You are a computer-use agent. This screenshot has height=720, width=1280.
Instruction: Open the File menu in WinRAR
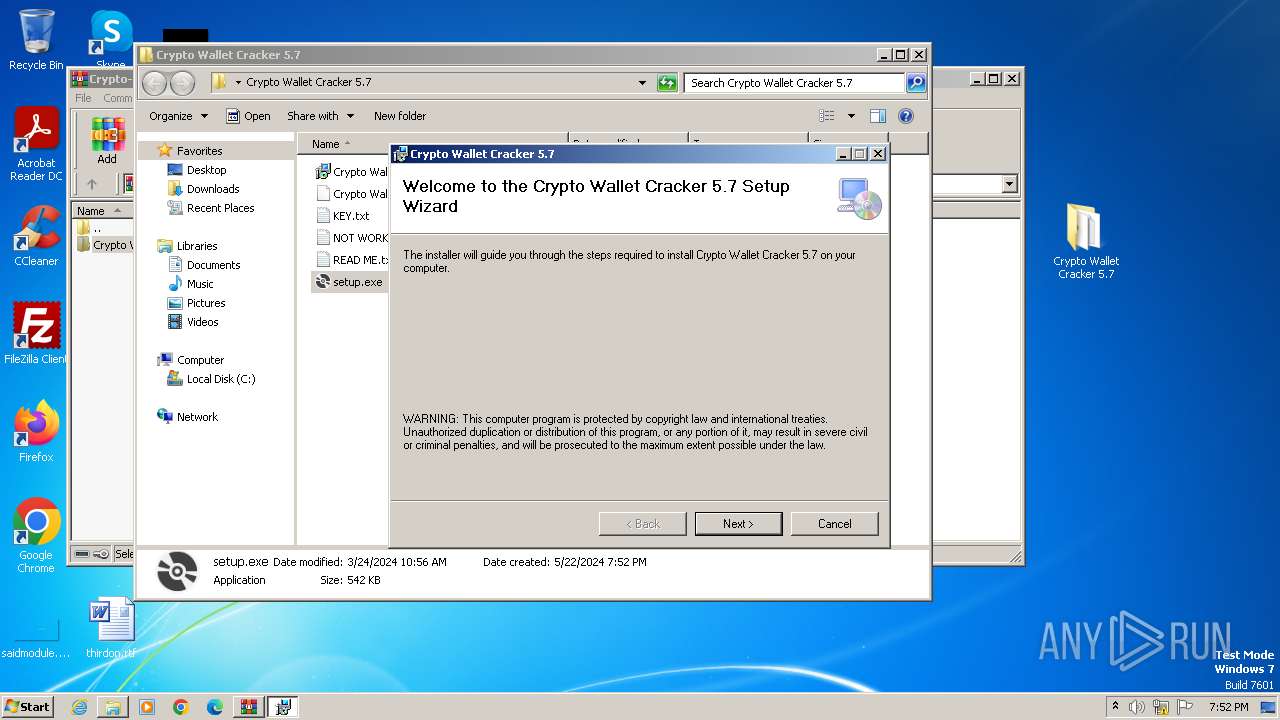click(x=83, y=98)
